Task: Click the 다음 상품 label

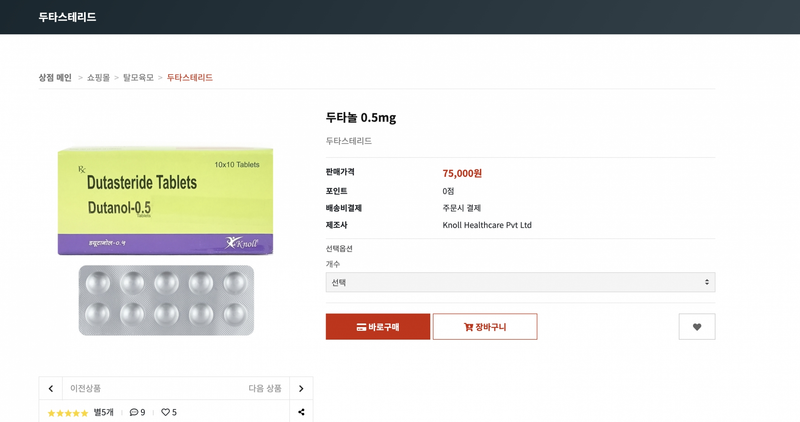Action: 265,388
